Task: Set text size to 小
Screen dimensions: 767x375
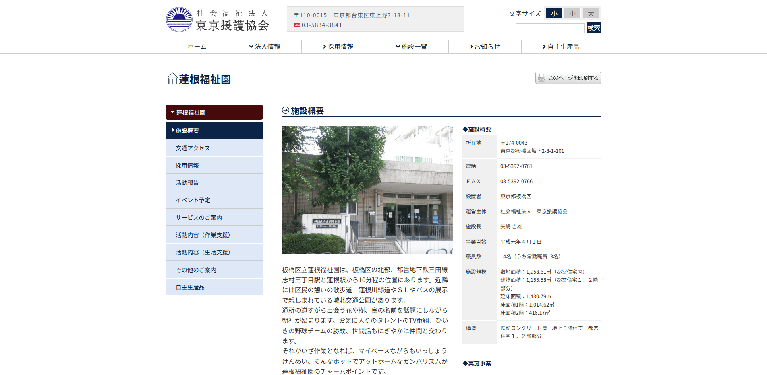Action: [554, 13]
